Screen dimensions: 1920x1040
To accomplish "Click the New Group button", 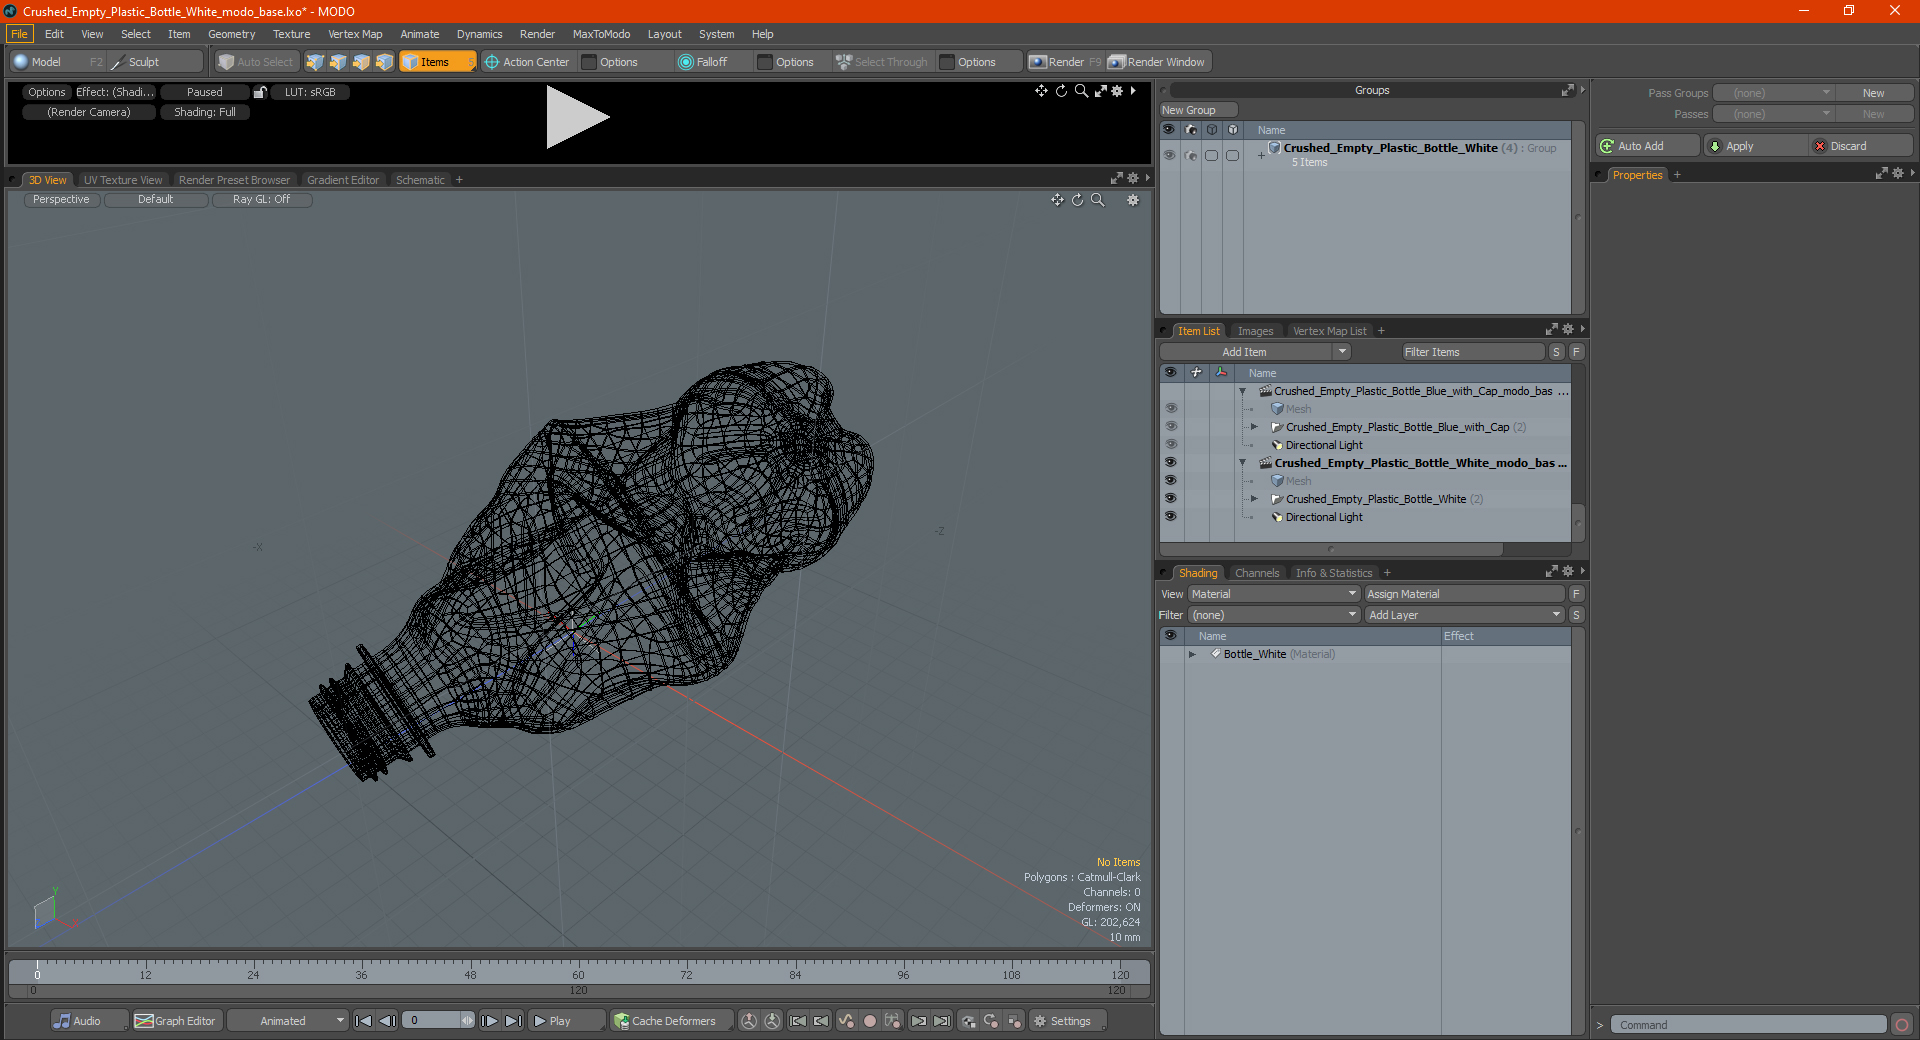I will 1198,110.
